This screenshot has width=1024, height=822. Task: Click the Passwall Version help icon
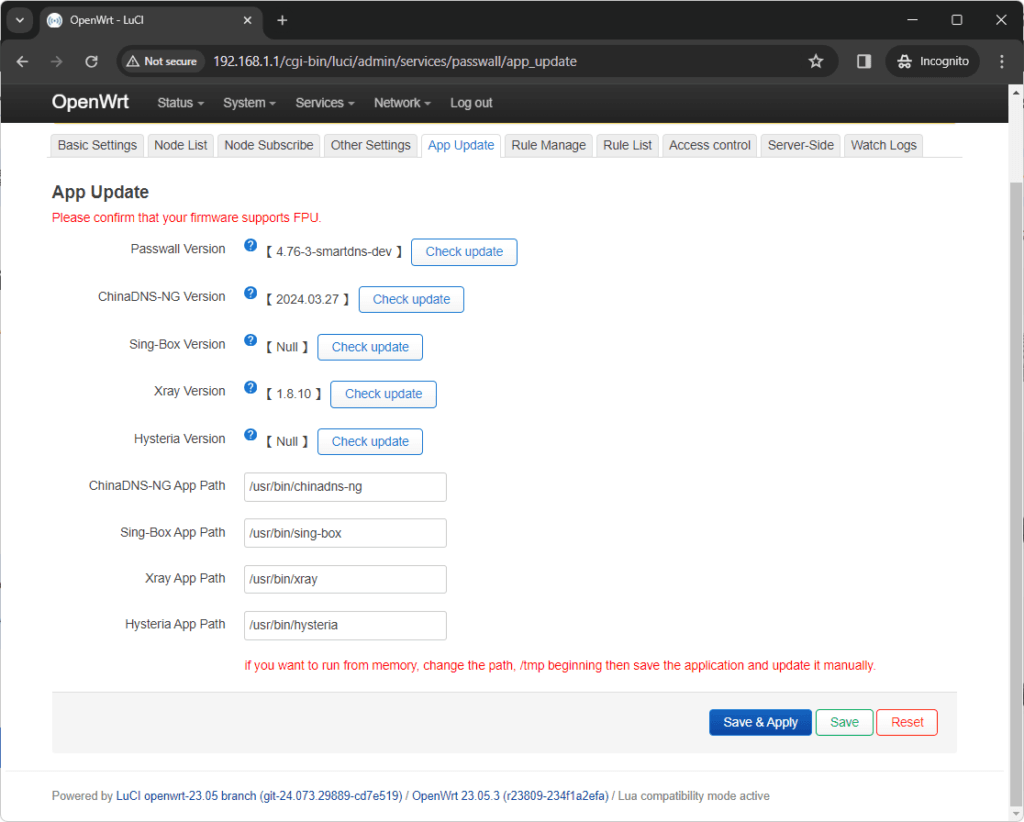[x=250, y=245]
